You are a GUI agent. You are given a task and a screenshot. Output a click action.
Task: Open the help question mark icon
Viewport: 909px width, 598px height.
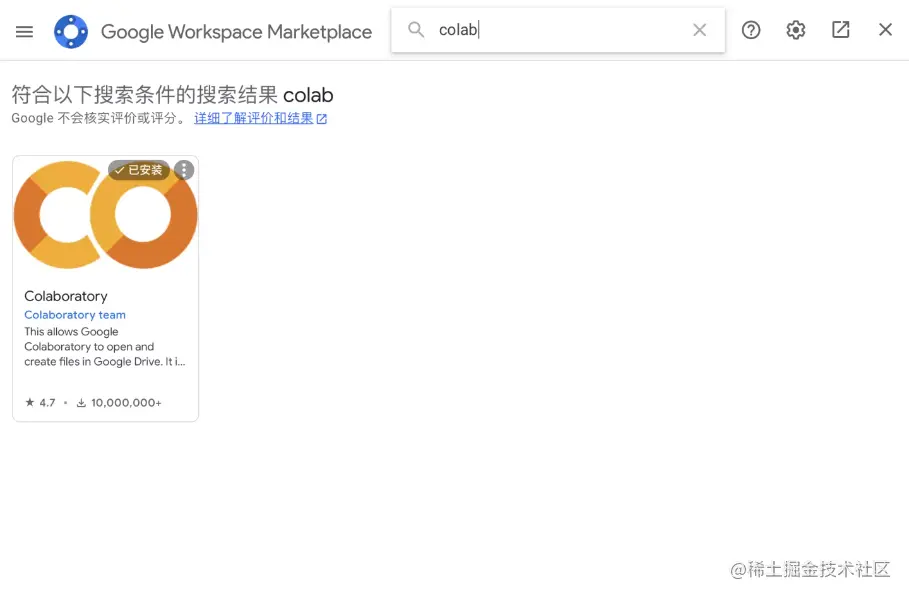(x=751, y=30)
